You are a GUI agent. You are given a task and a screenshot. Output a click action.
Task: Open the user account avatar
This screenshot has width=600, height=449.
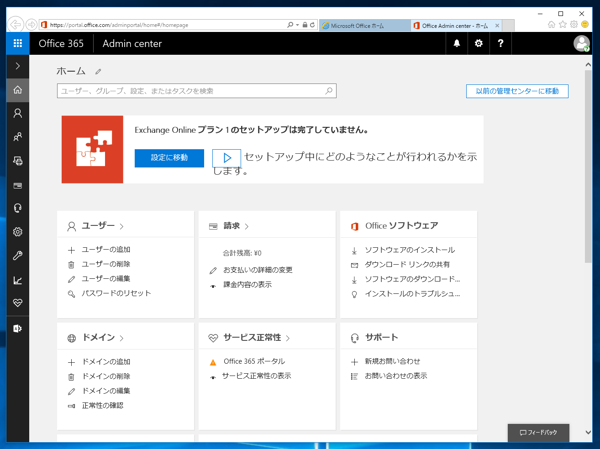pos(581,43)
